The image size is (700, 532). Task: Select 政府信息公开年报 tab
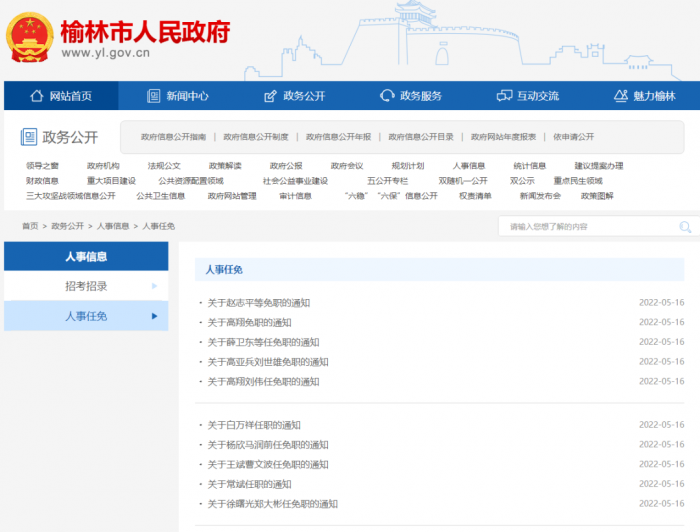pos(338,137)
